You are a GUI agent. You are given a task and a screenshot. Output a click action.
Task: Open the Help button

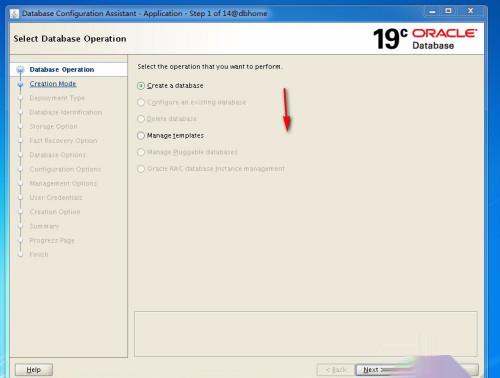34,370
